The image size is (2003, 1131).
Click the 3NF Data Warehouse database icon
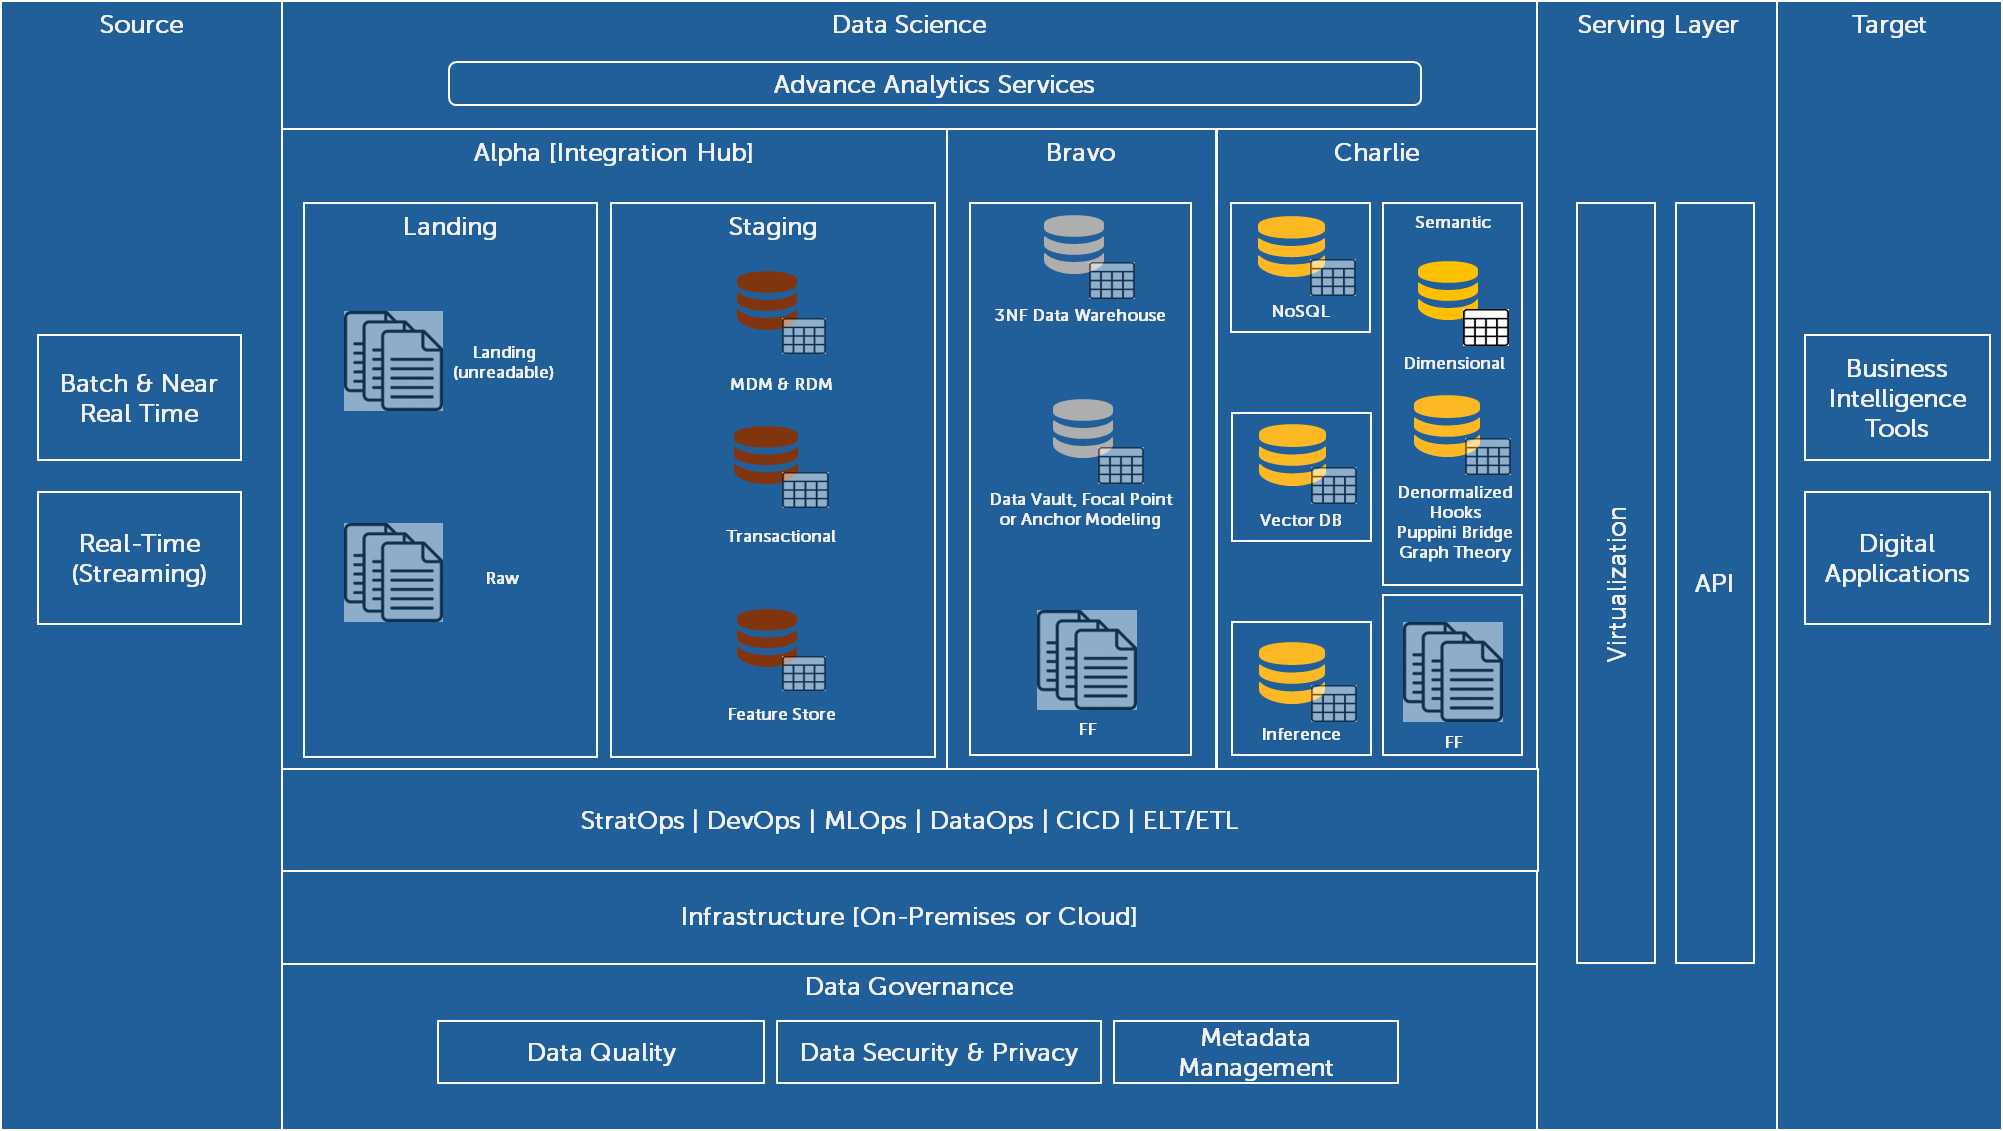[x=1089, y=257]
